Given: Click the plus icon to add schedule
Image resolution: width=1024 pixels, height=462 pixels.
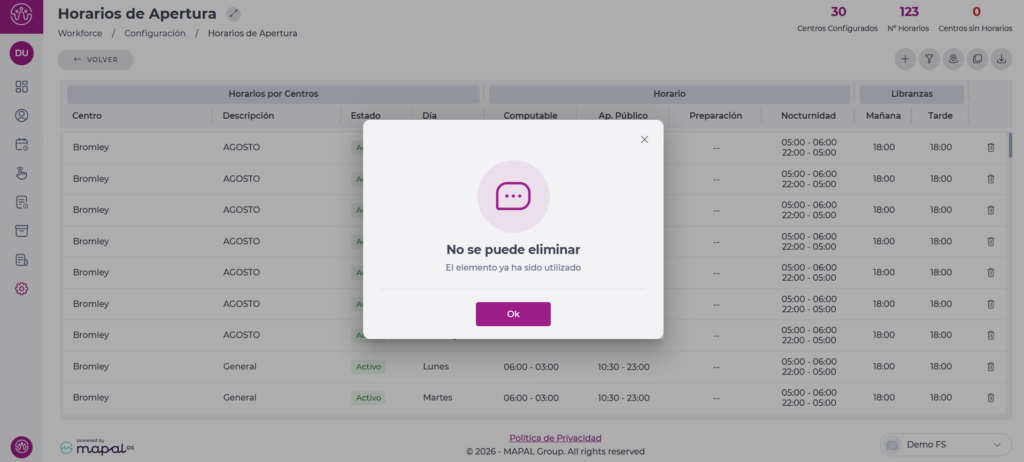Looking at the screenshot, I should point(905,60).
